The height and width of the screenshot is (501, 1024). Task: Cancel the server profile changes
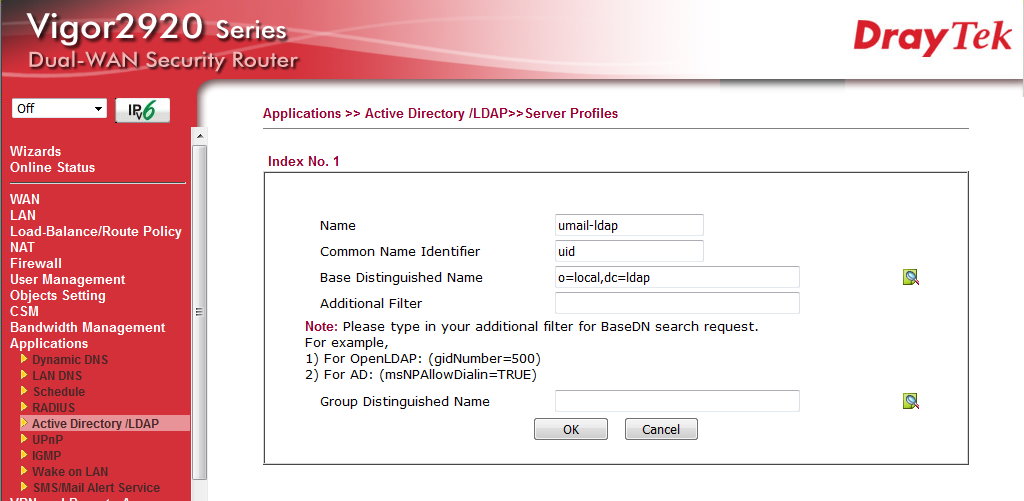pos(661,429)
